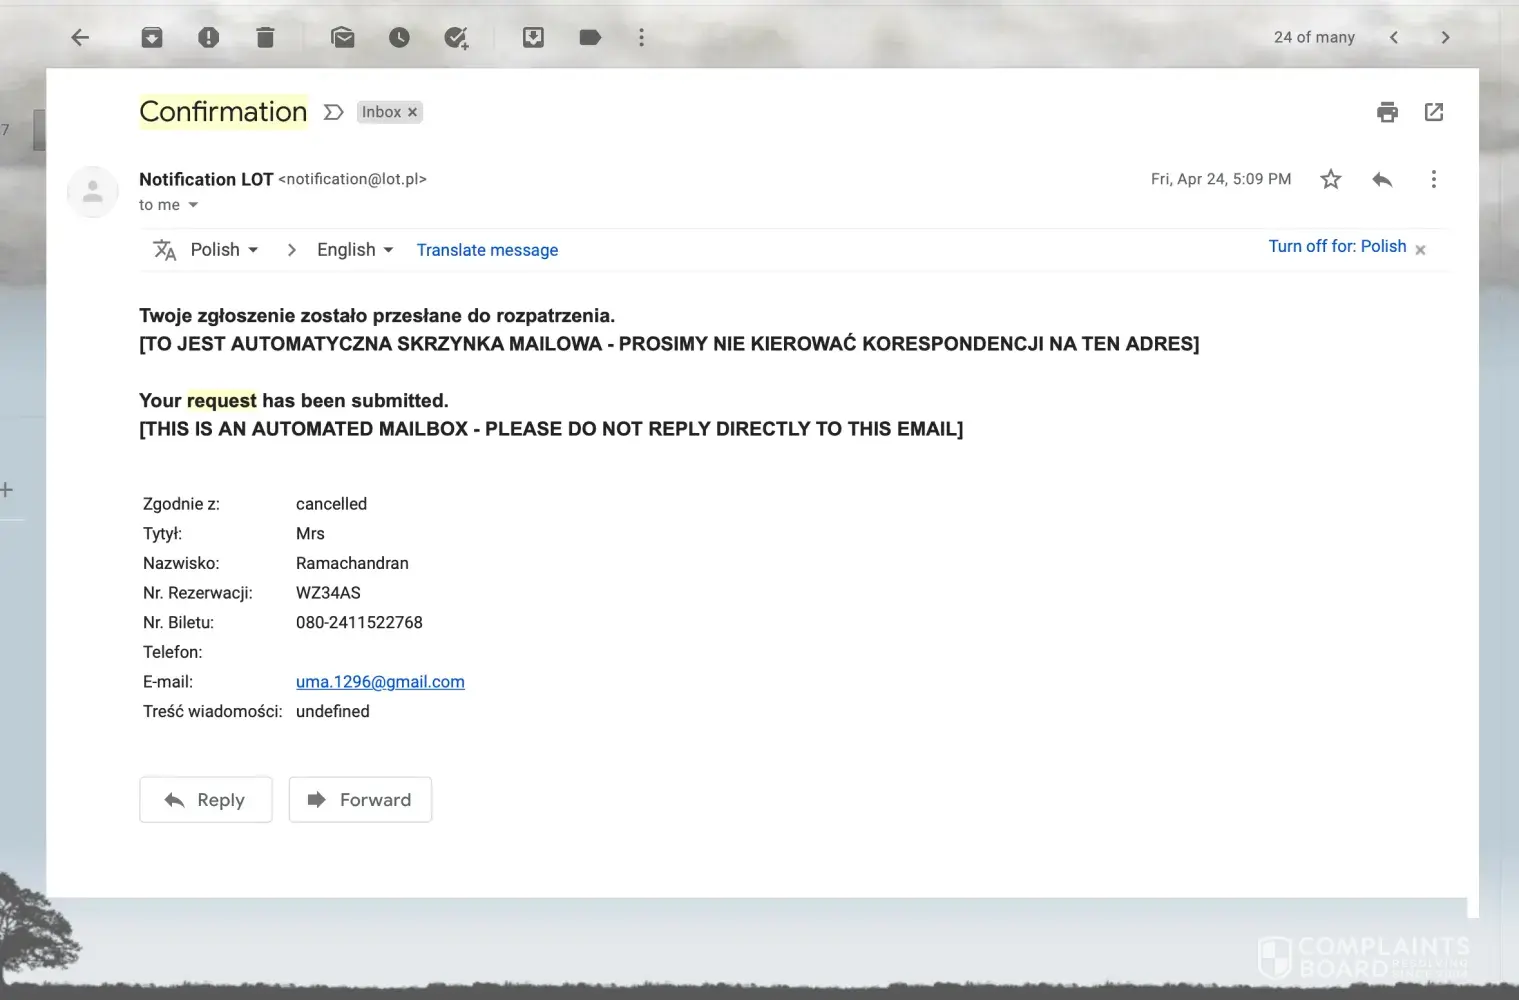
Task: Report this email as spam
Action: tap(208, 38)
